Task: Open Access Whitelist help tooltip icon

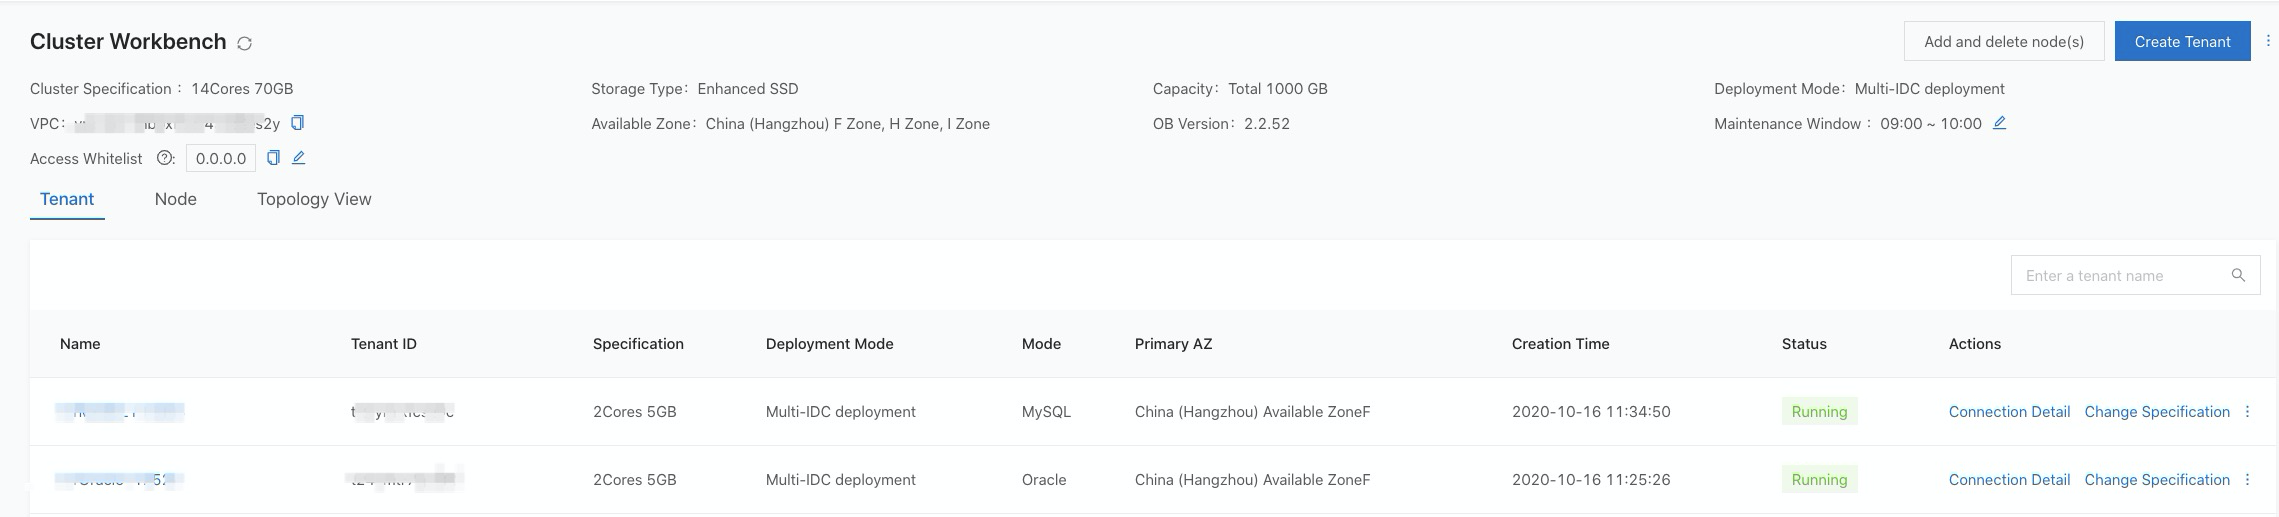Action: point(165,158)
